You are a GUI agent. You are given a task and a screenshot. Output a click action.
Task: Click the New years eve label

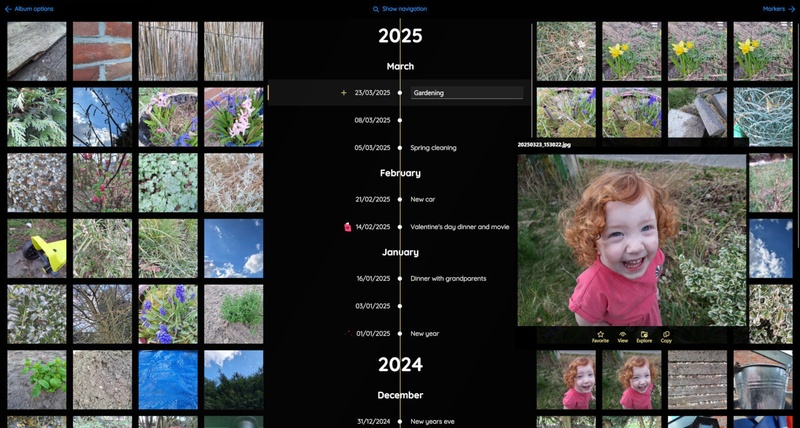432,422
